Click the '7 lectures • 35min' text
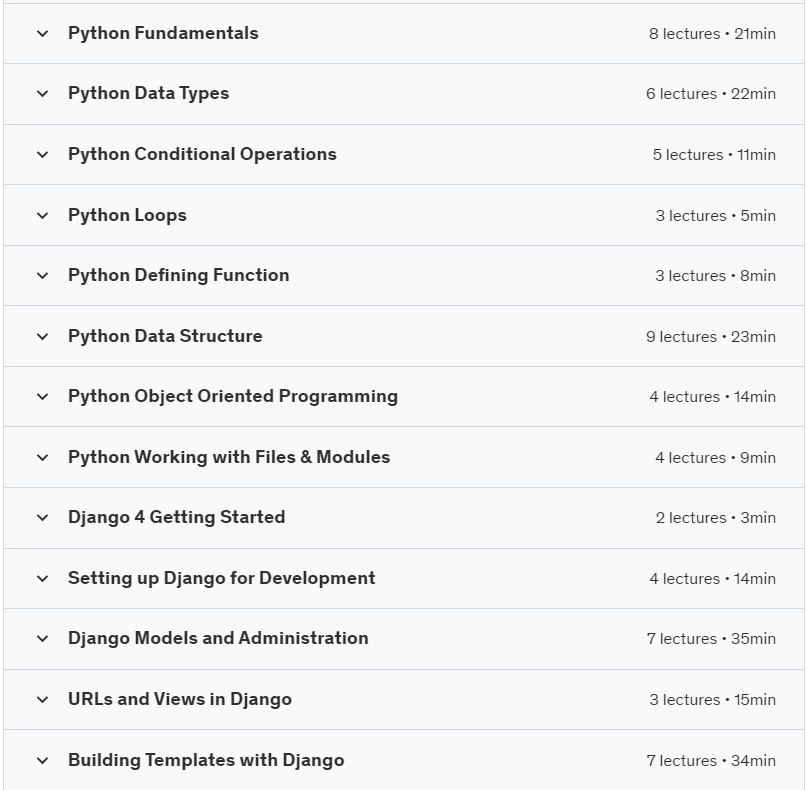Viewport: 808px width, 790px height. pyautogui.click(x=711, y=639)
